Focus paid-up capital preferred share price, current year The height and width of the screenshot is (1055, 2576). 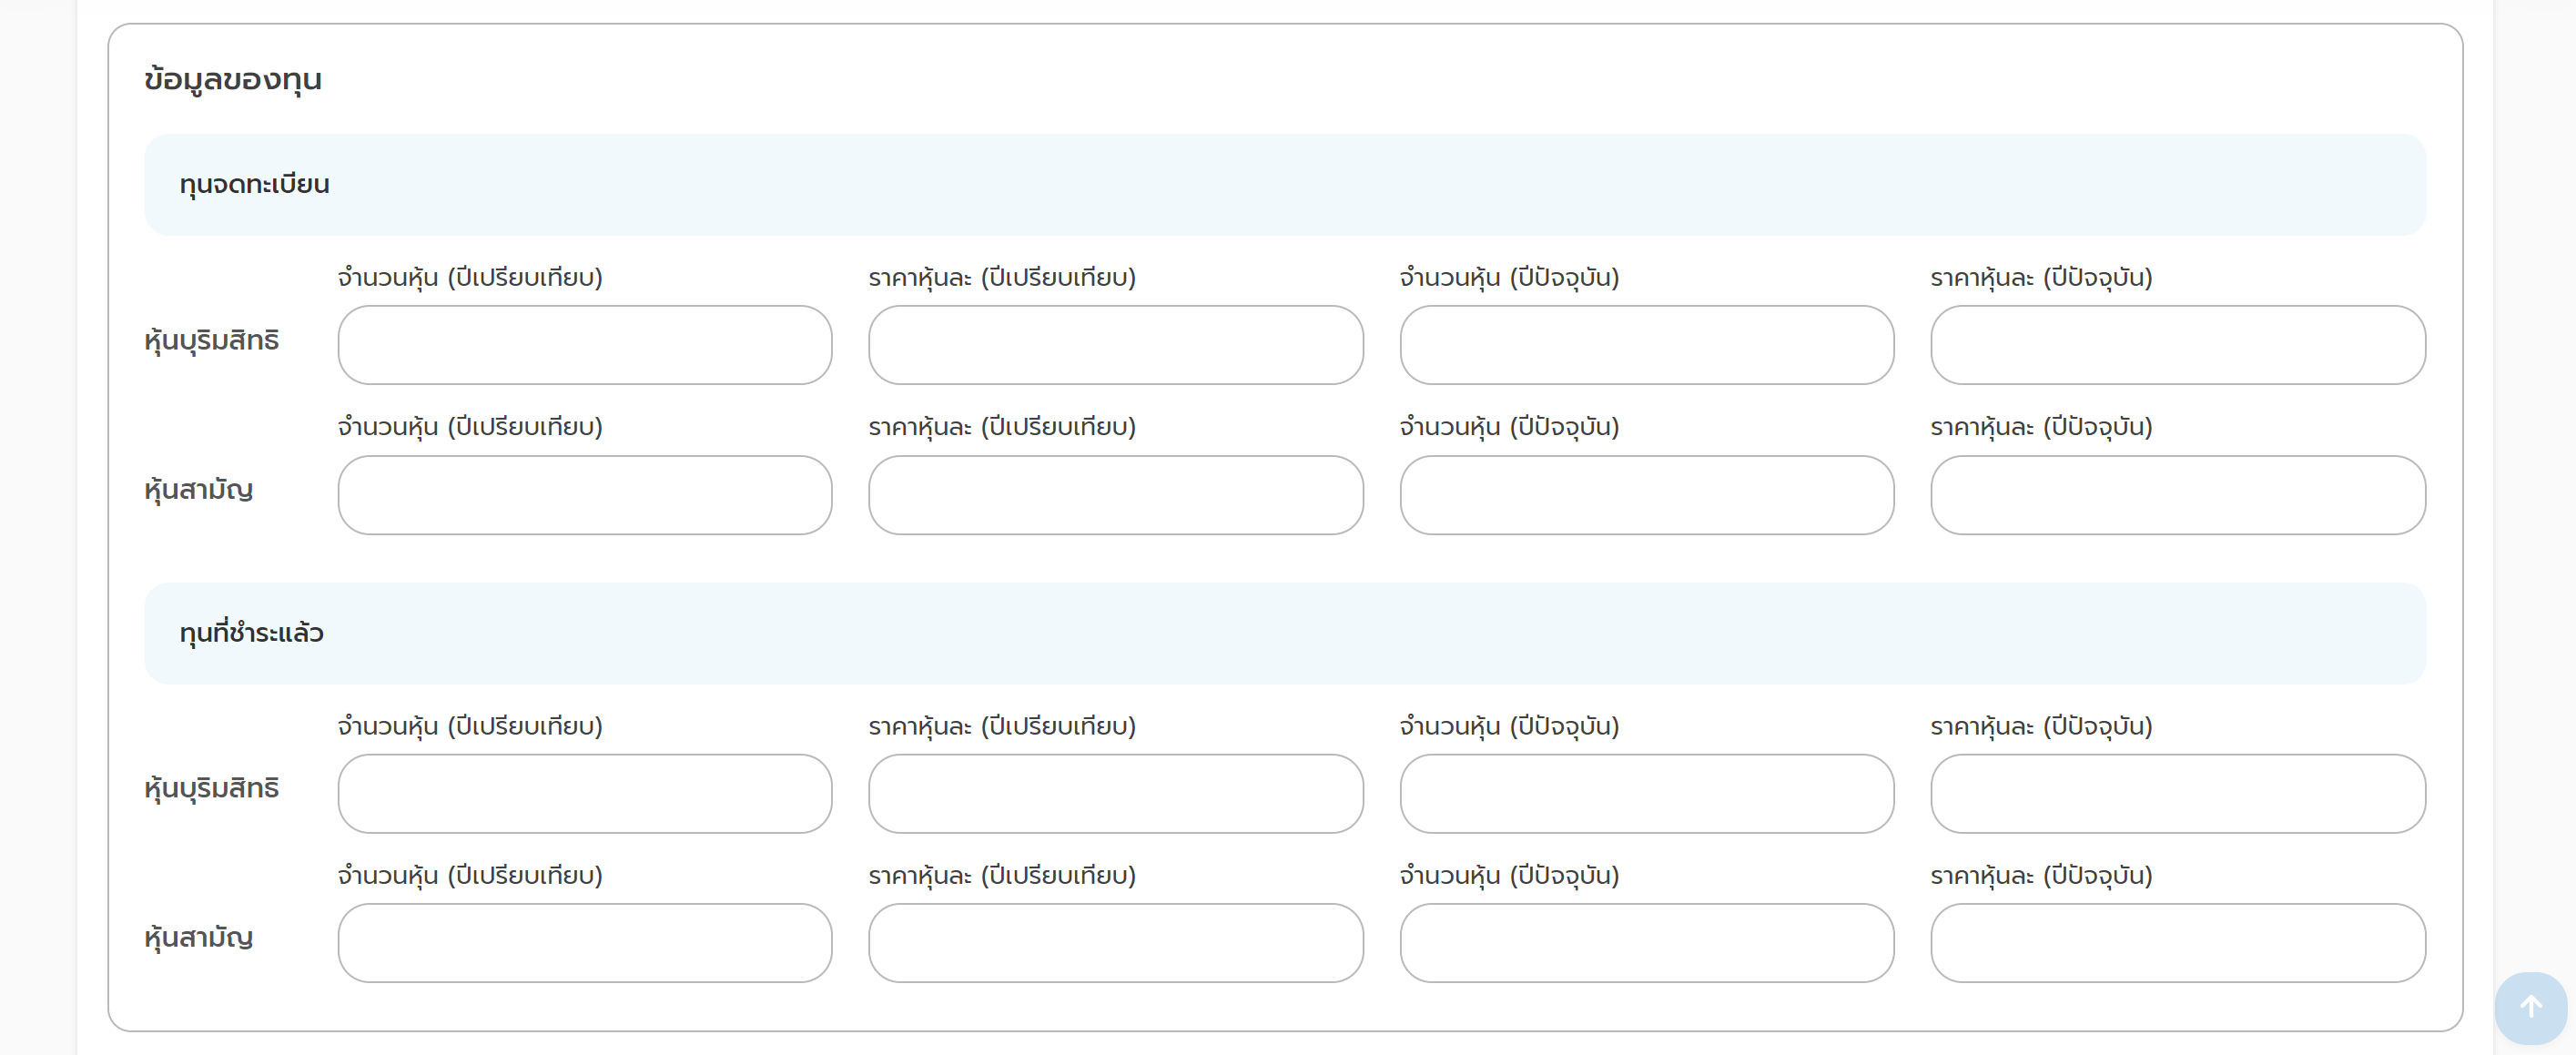coord(2178,794)
